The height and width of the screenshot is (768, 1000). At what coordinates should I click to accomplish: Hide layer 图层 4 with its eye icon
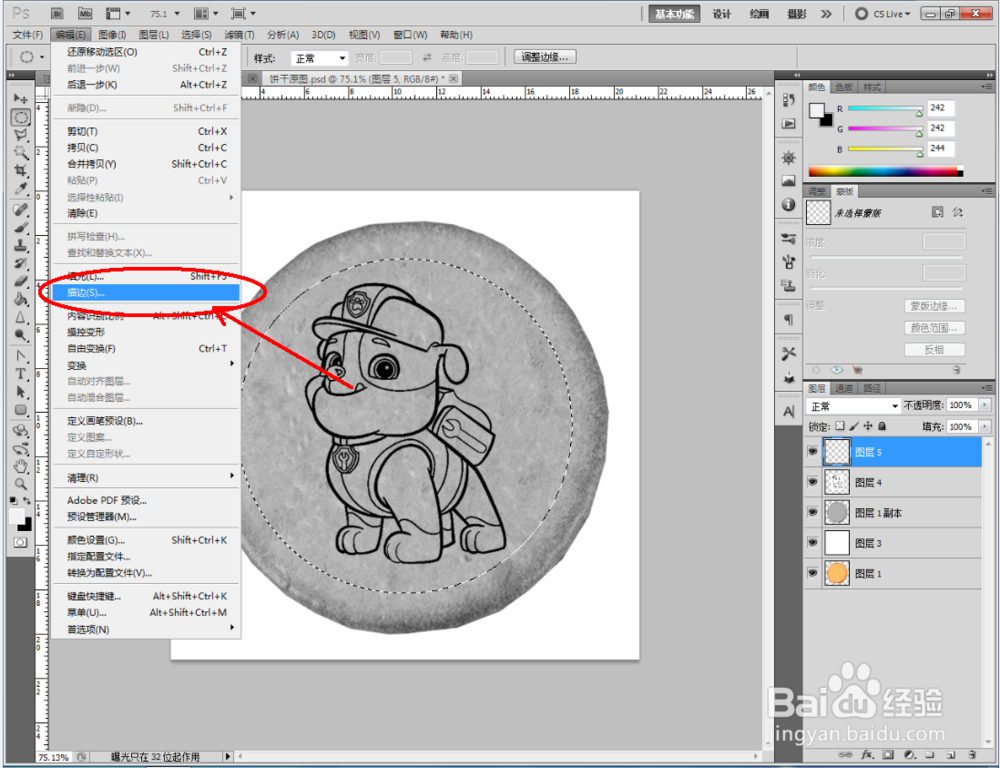(812, 482)
